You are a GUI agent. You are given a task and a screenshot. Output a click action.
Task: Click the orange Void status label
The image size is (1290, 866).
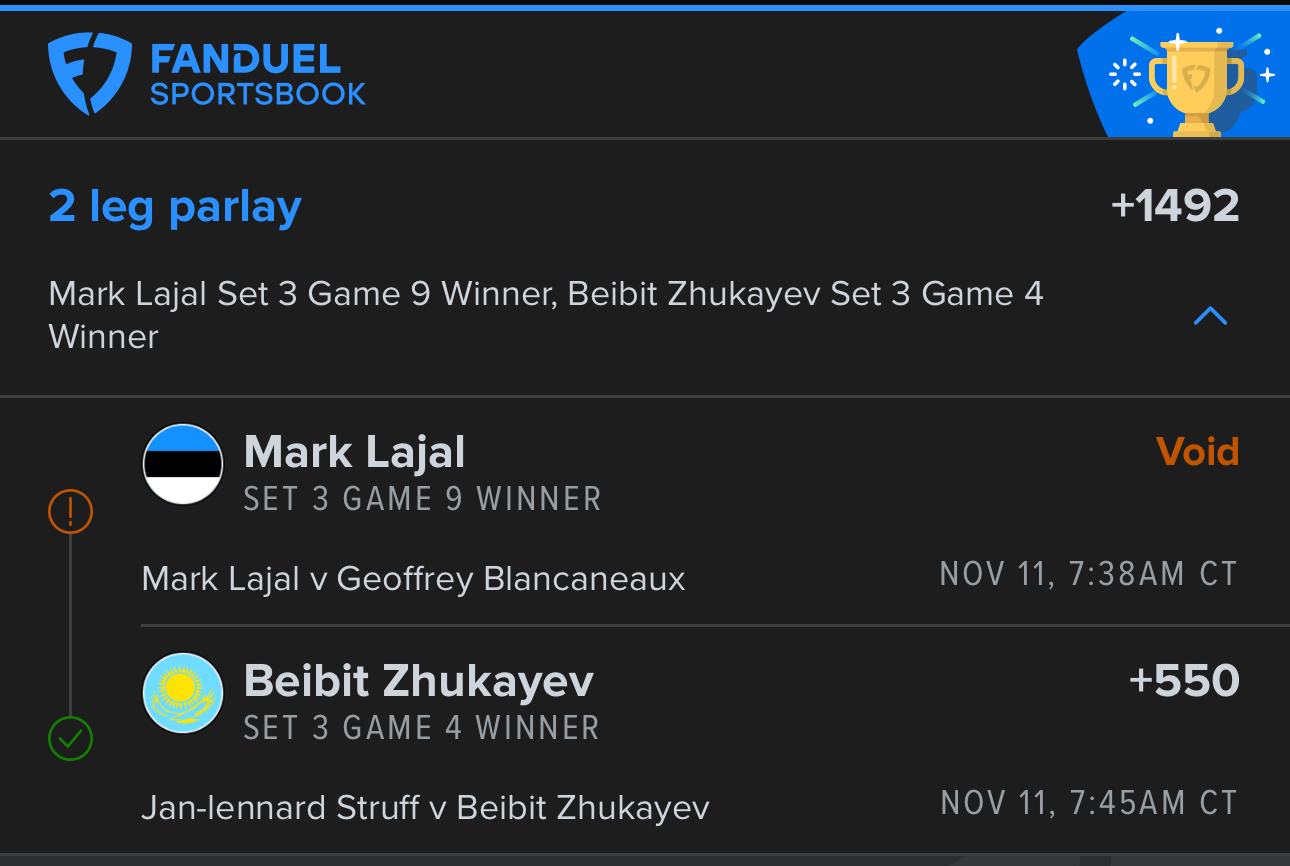(x=1197, y=452)
